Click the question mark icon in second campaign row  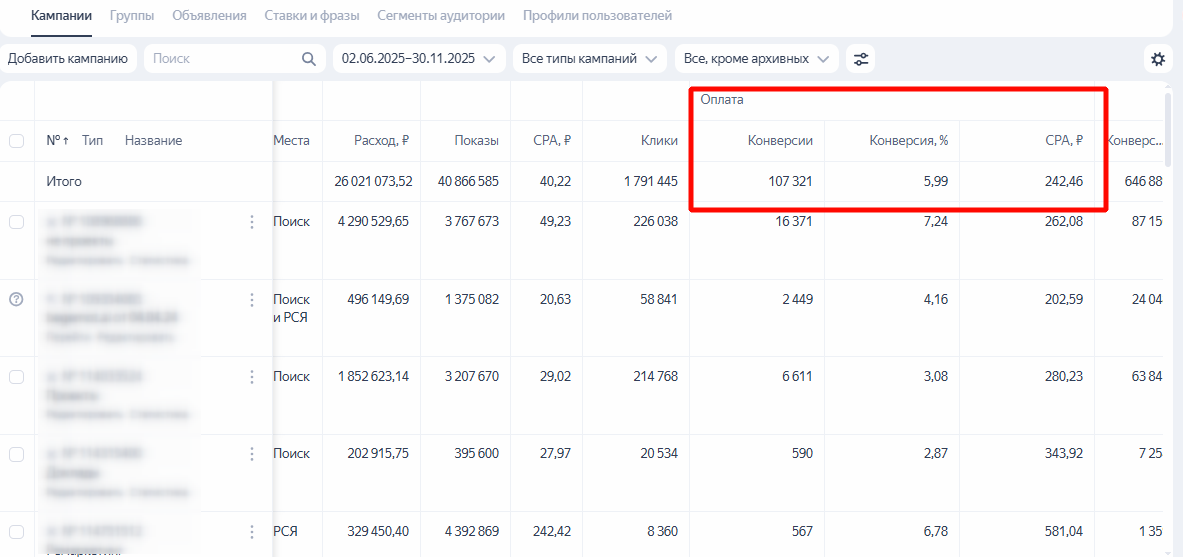[x=16, y=299]
